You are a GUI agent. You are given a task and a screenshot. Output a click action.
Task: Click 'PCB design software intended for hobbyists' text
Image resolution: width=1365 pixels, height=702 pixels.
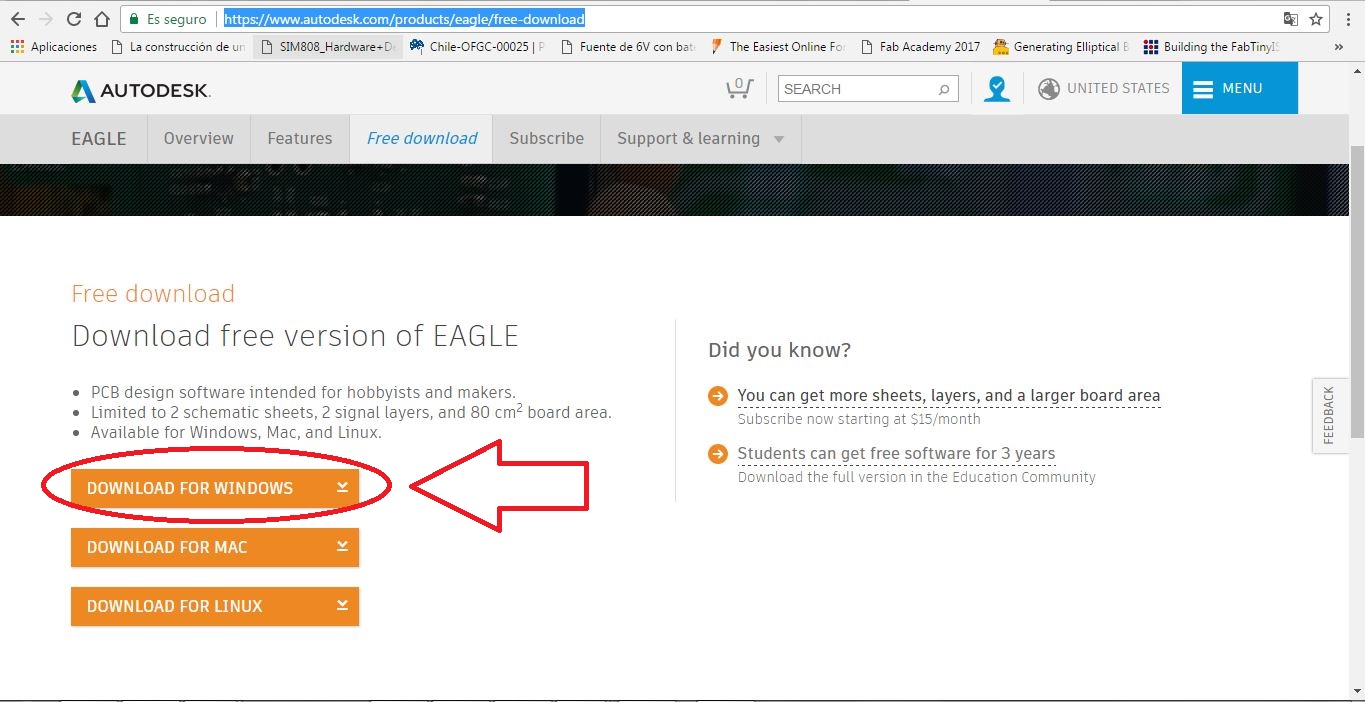[x=303, y=392]
